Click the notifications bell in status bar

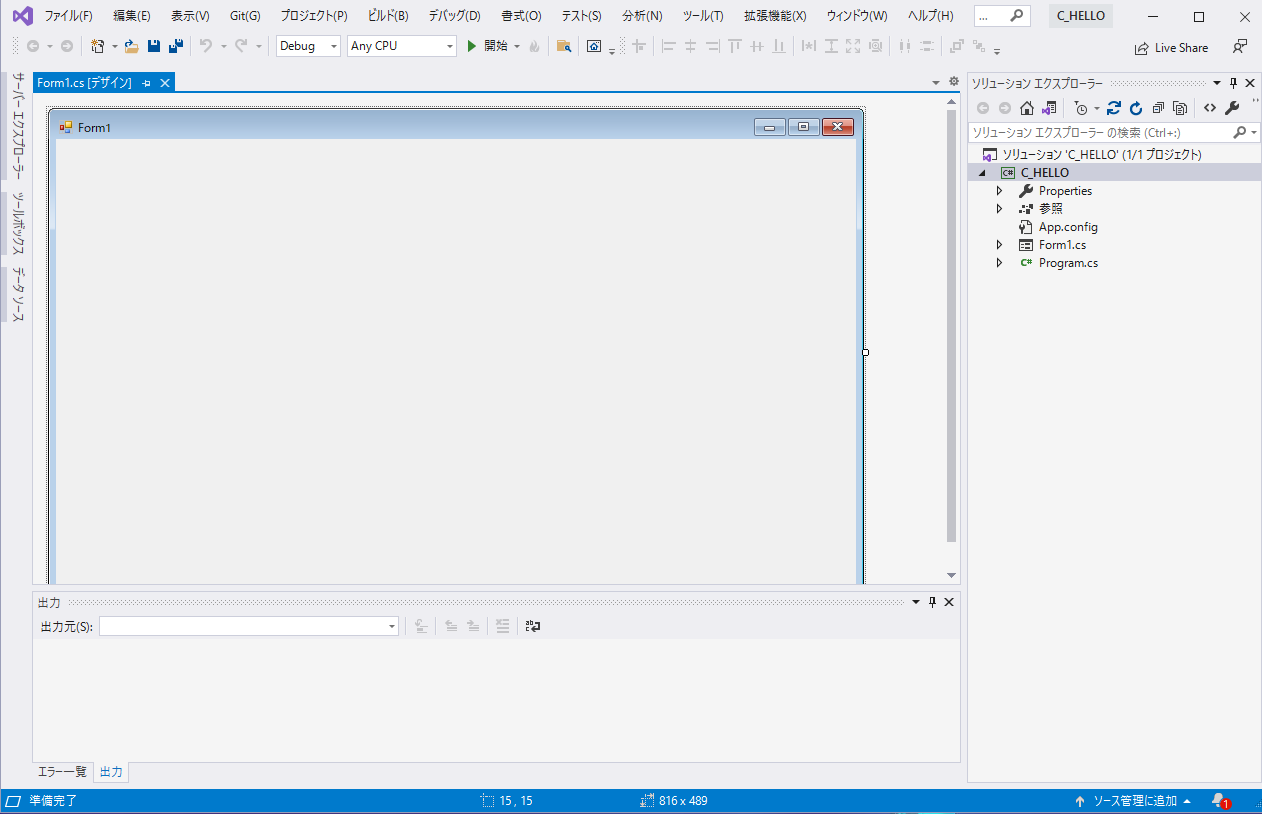click(1218, 801)
